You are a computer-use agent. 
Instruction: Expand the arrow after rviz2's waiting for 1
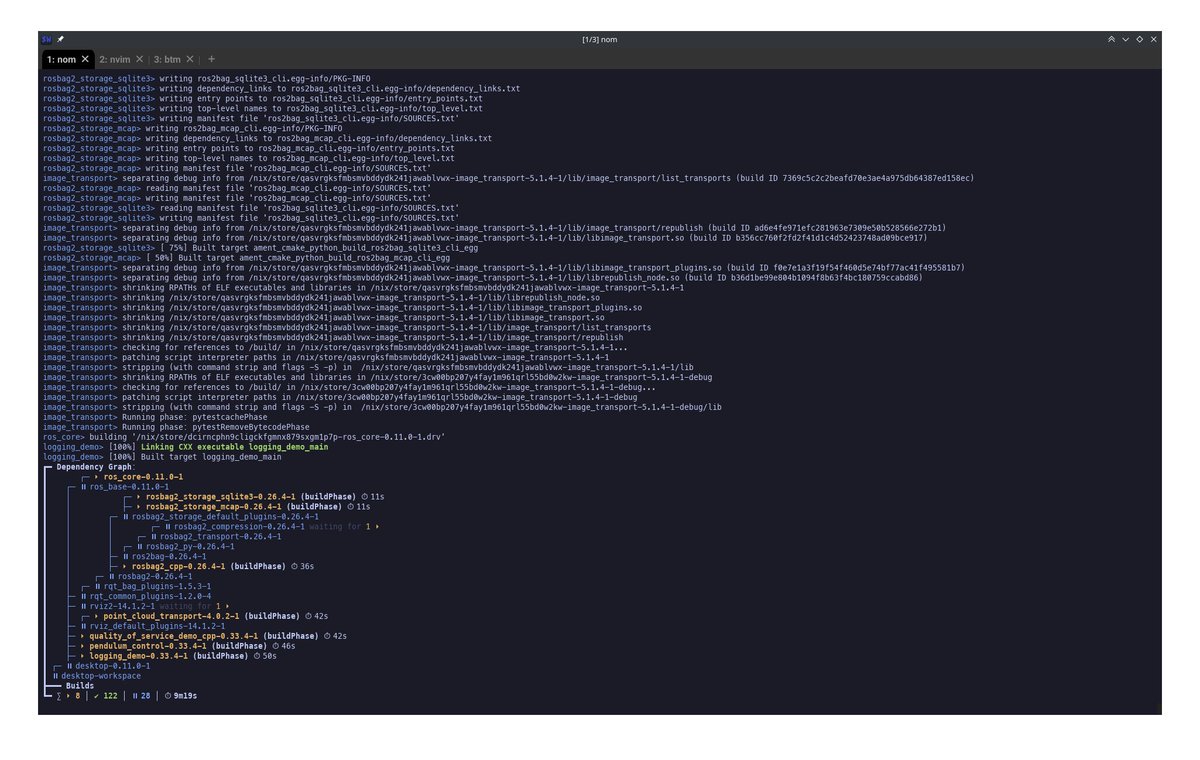click(226, 605)
